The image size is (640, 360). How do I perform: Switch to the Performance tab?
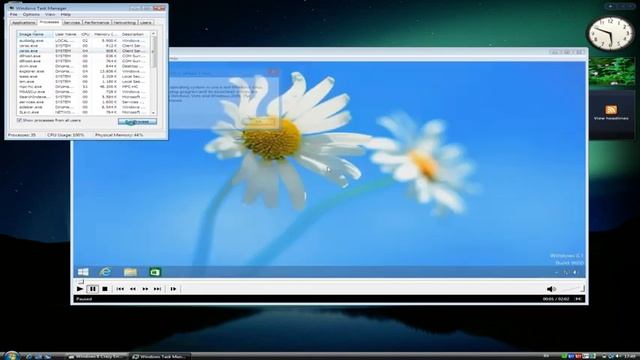coord(97,22)
